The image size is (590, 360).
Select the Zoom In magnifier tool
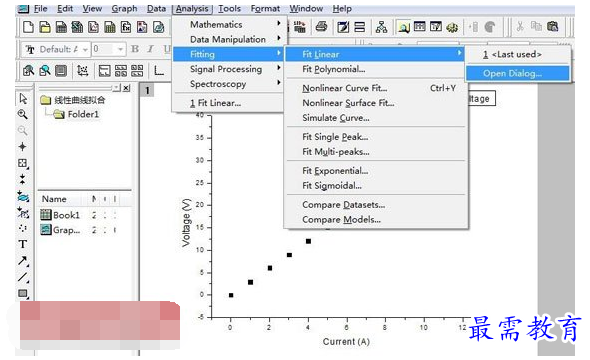pos(23,114)
